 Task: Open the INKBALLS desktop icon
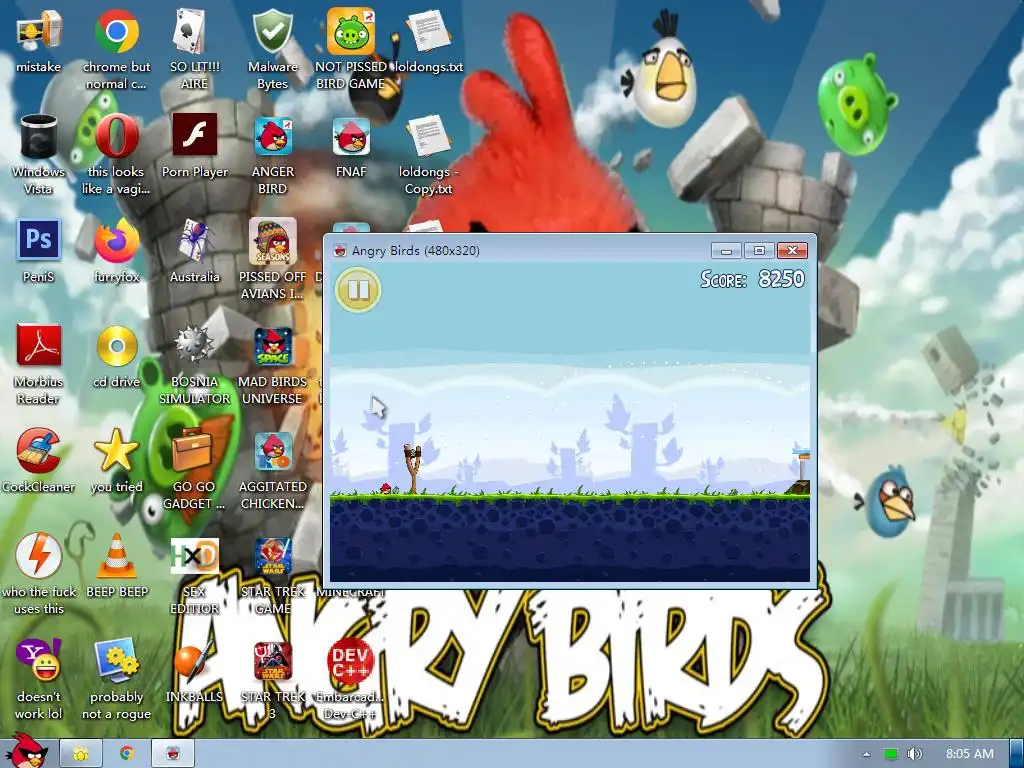194,661
